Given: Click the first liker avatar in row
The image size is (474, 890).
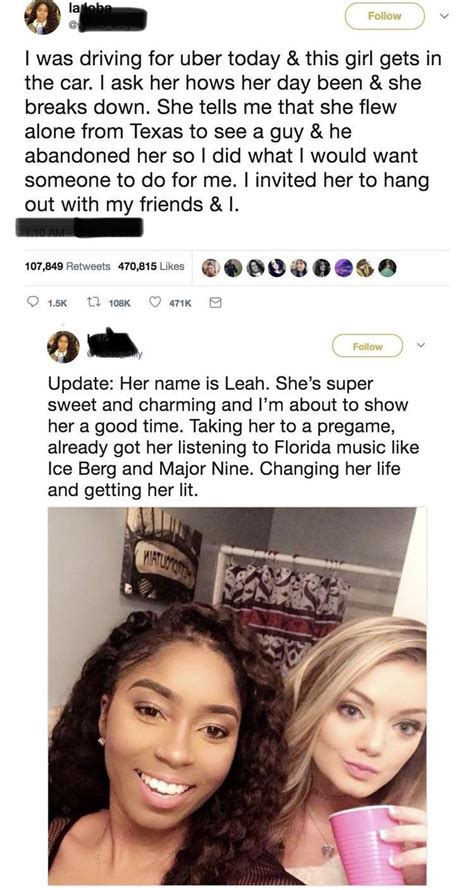Looking at the screenshot, I should pyautogui.click(x=211, y=268).
